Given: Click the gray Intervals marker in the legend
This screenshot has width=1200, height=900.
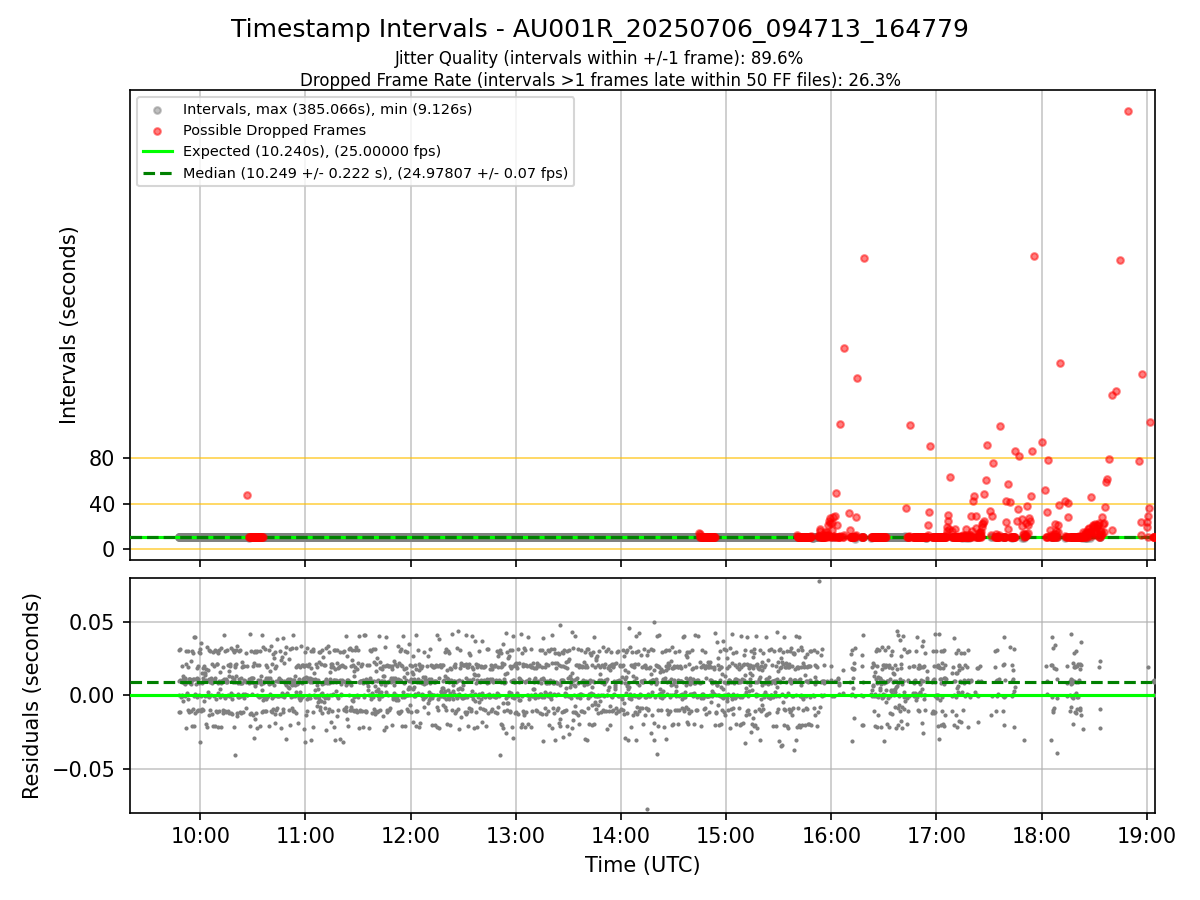Looking at the screenshot, I should [x=156, y=109].
